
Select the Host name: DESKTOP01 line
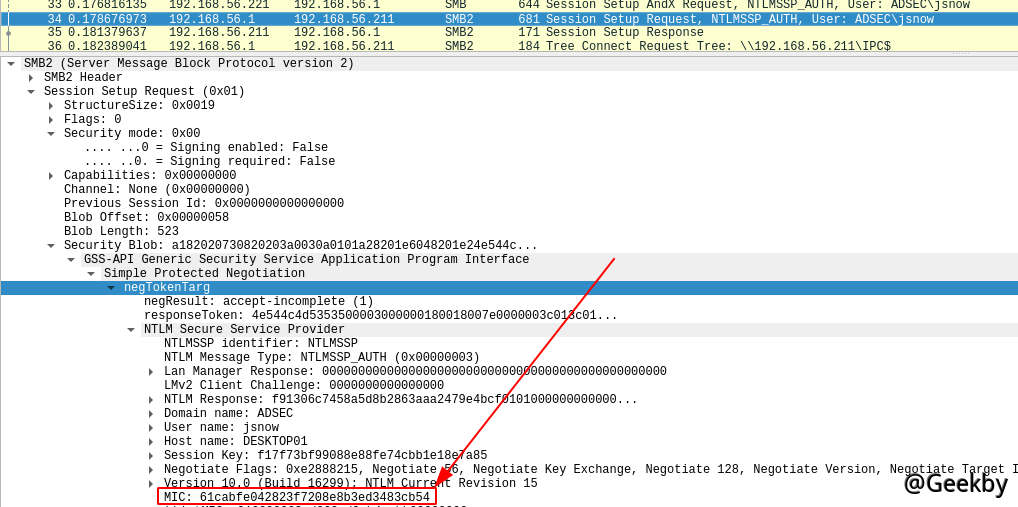click(235, 442)
